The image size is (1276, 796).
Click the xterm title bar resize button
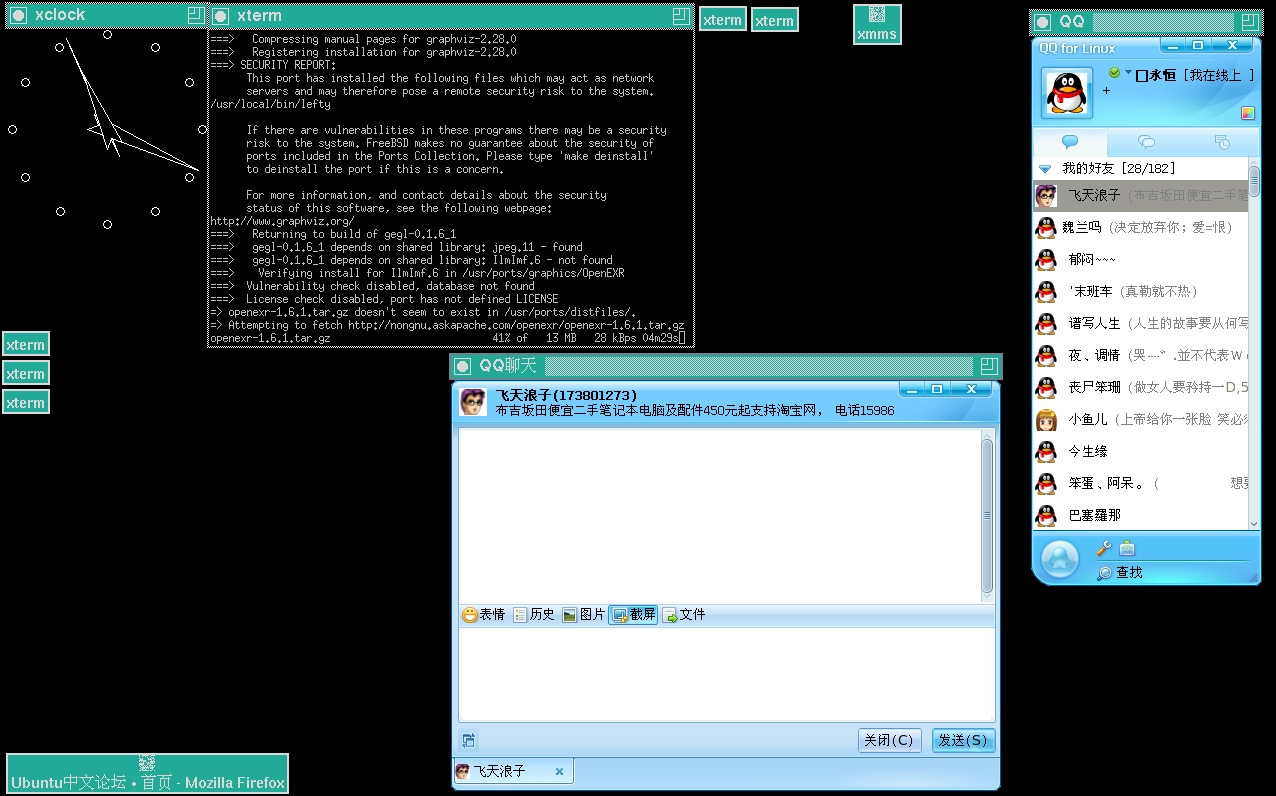click(x=681, y=16)
